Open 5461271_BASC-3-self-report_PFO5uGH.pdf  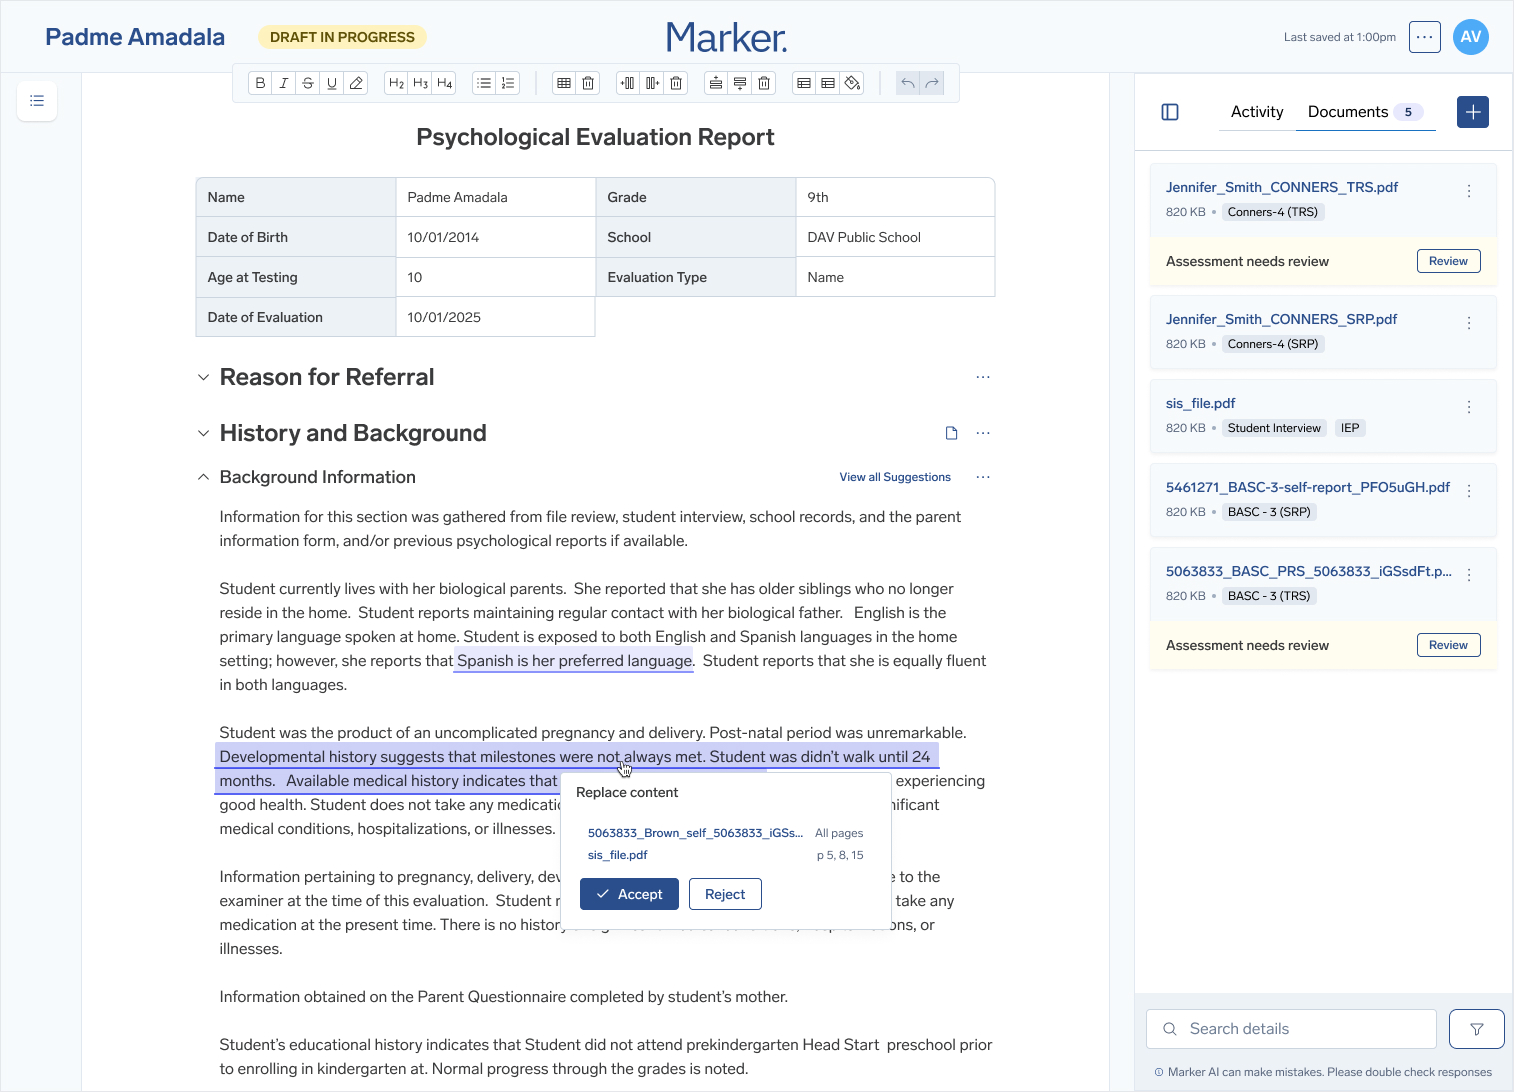(1308, 487)
